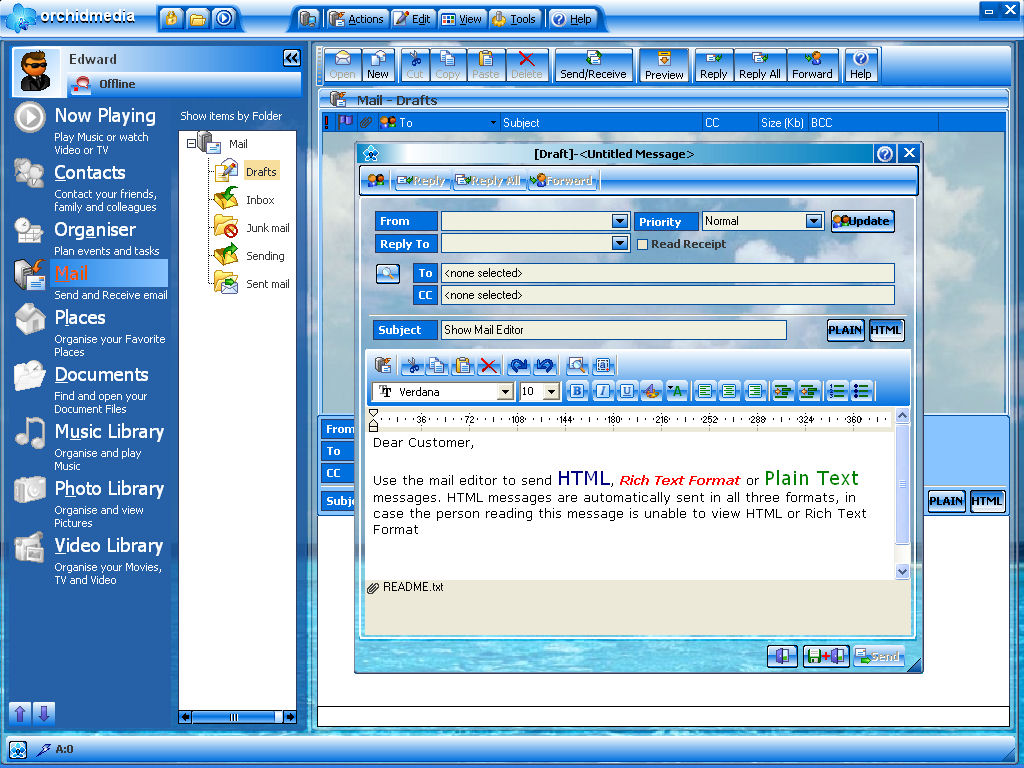Image resolution: width=1024 pixels, height=768 pixels.
Task: Click the Forward button in the main toolbar
Action: coord(812,66)
